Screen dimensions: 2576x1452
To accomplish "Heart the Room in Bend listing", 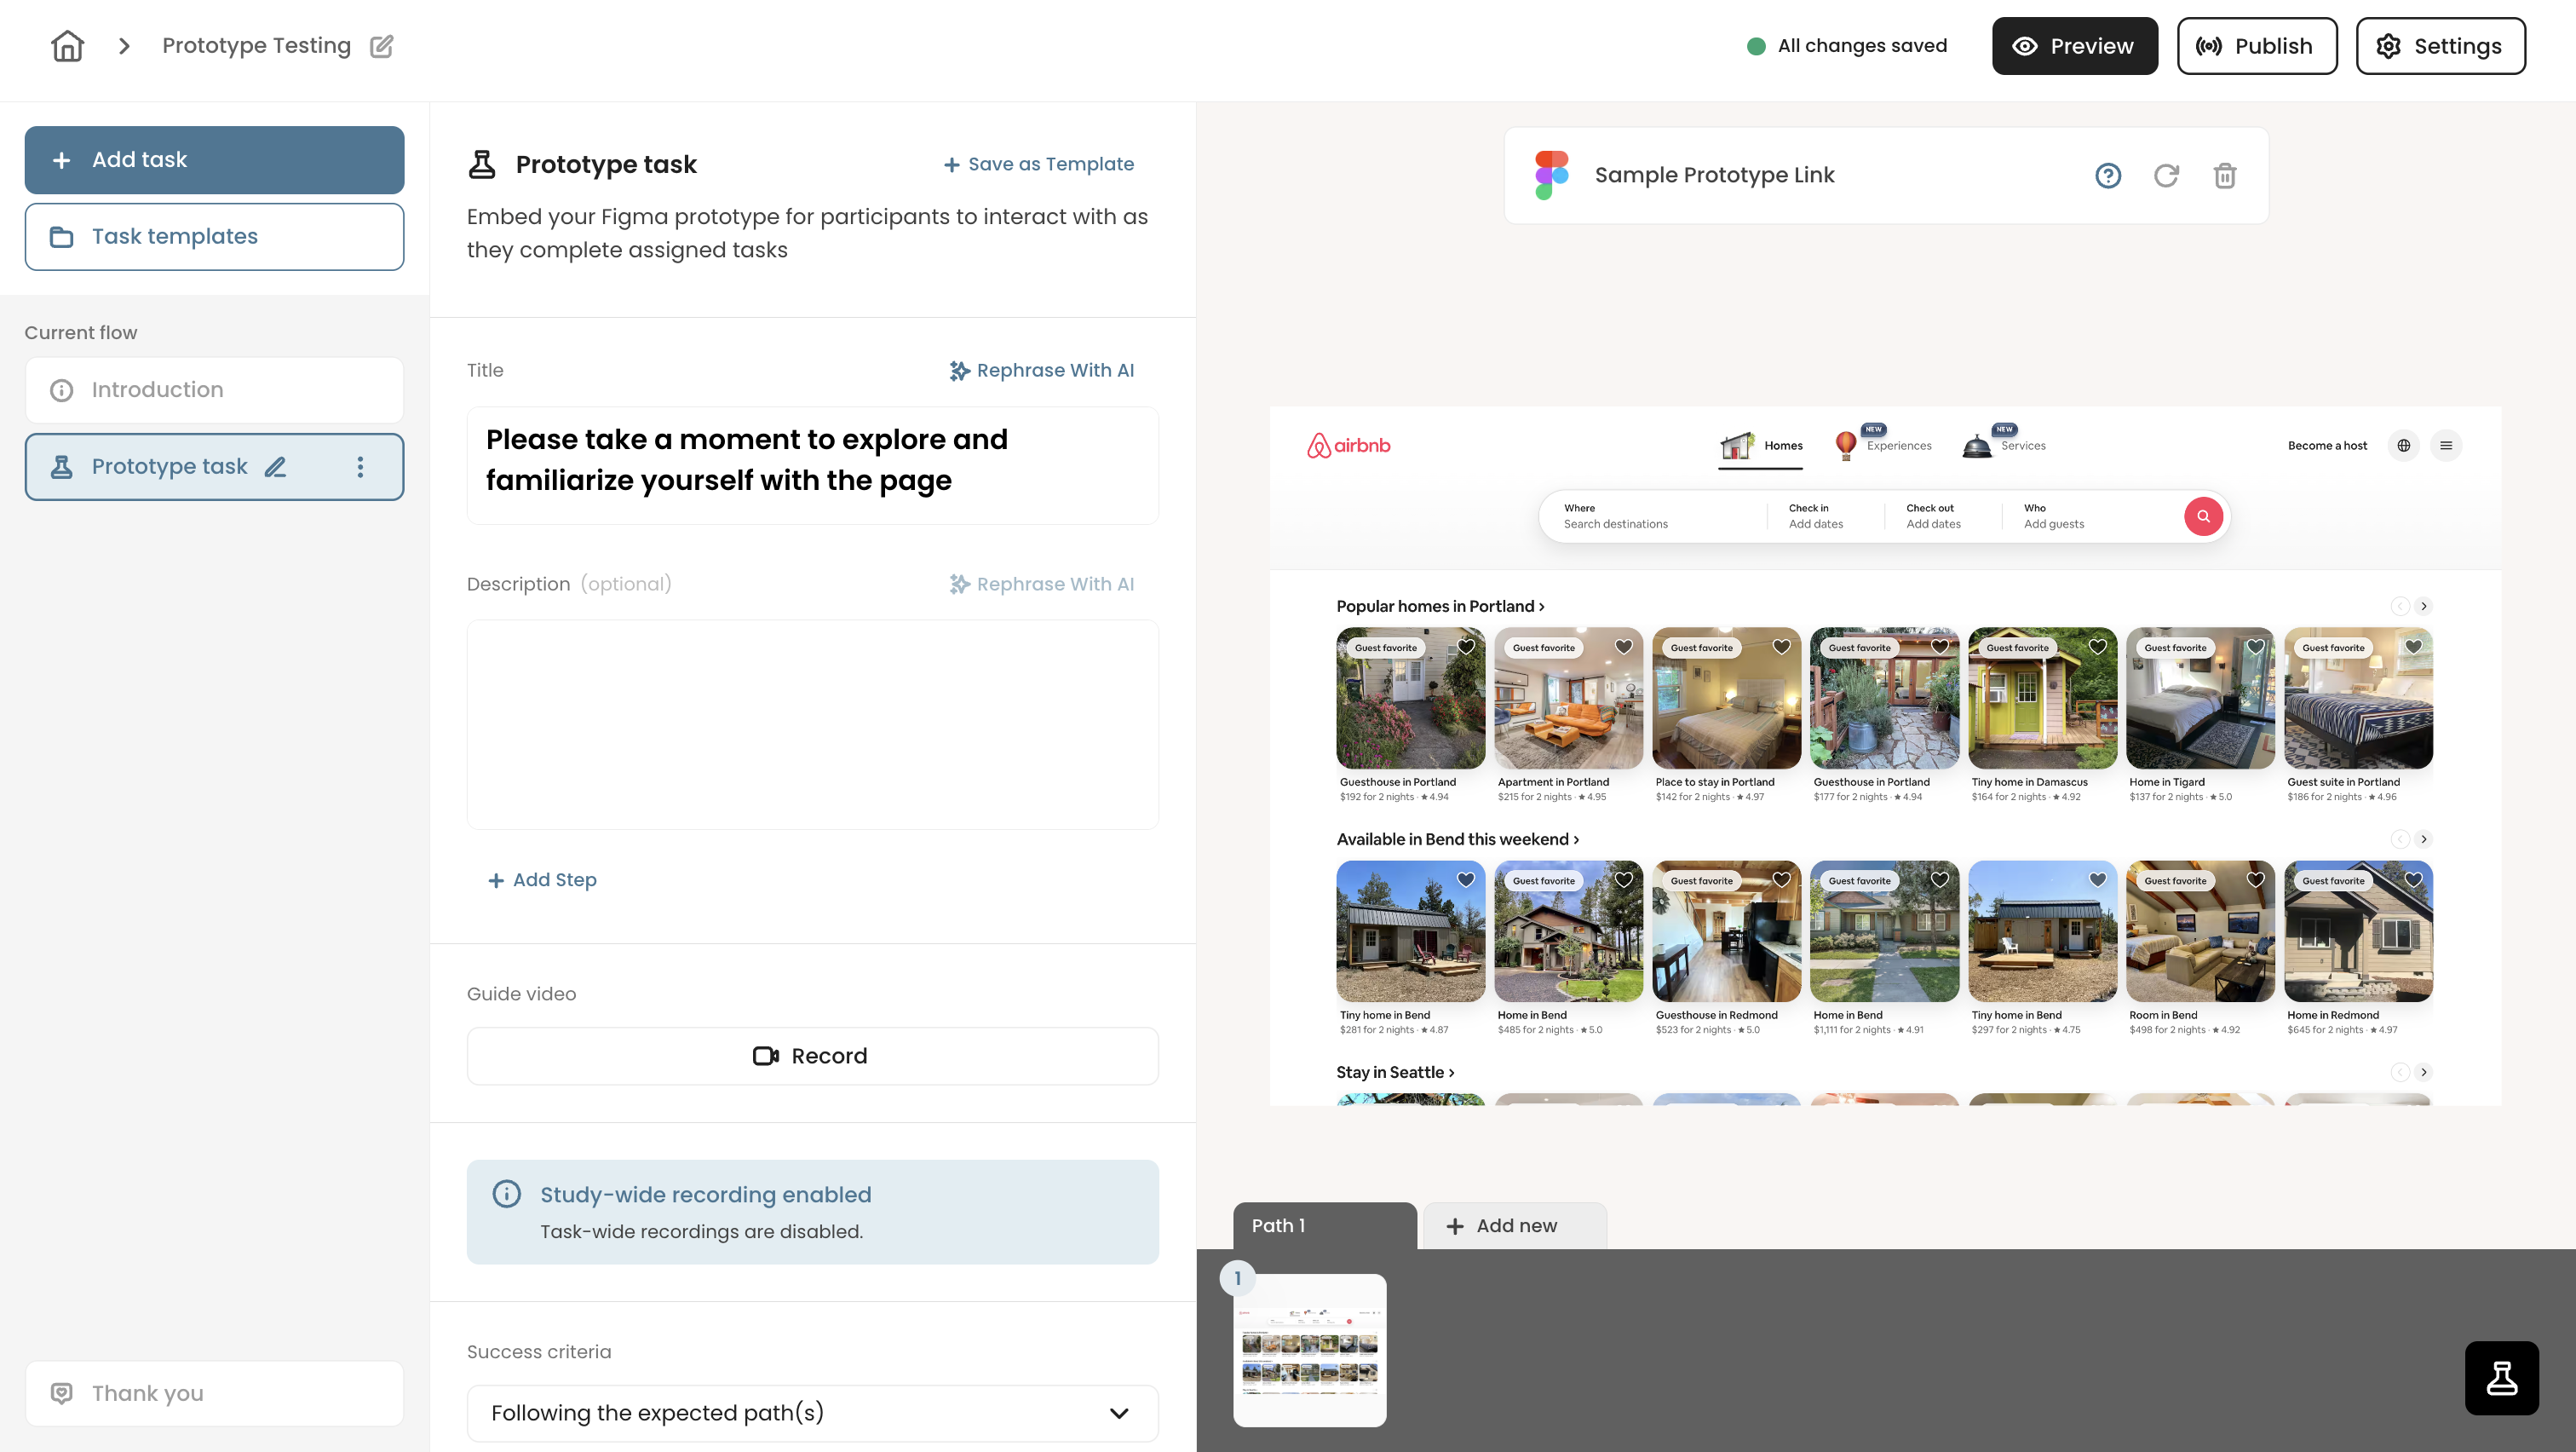I will tap(2256, 879).
